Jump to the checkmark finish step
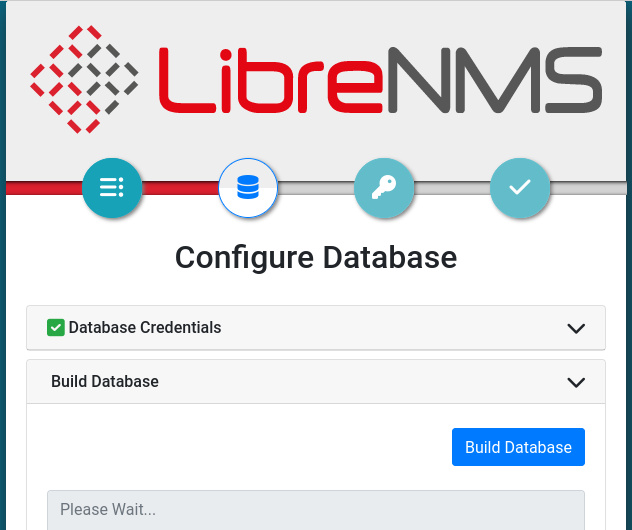Screen dimensions: 632x530 pos(520,188)
